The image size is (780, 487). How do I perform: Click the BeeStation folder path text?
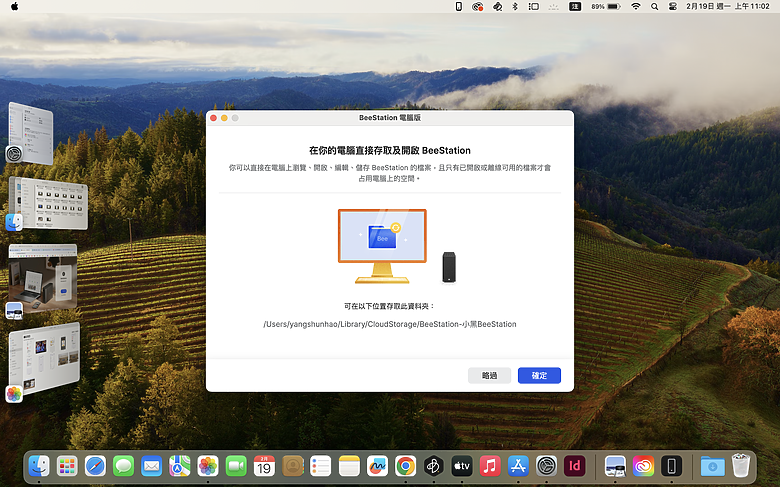[390, 324]
